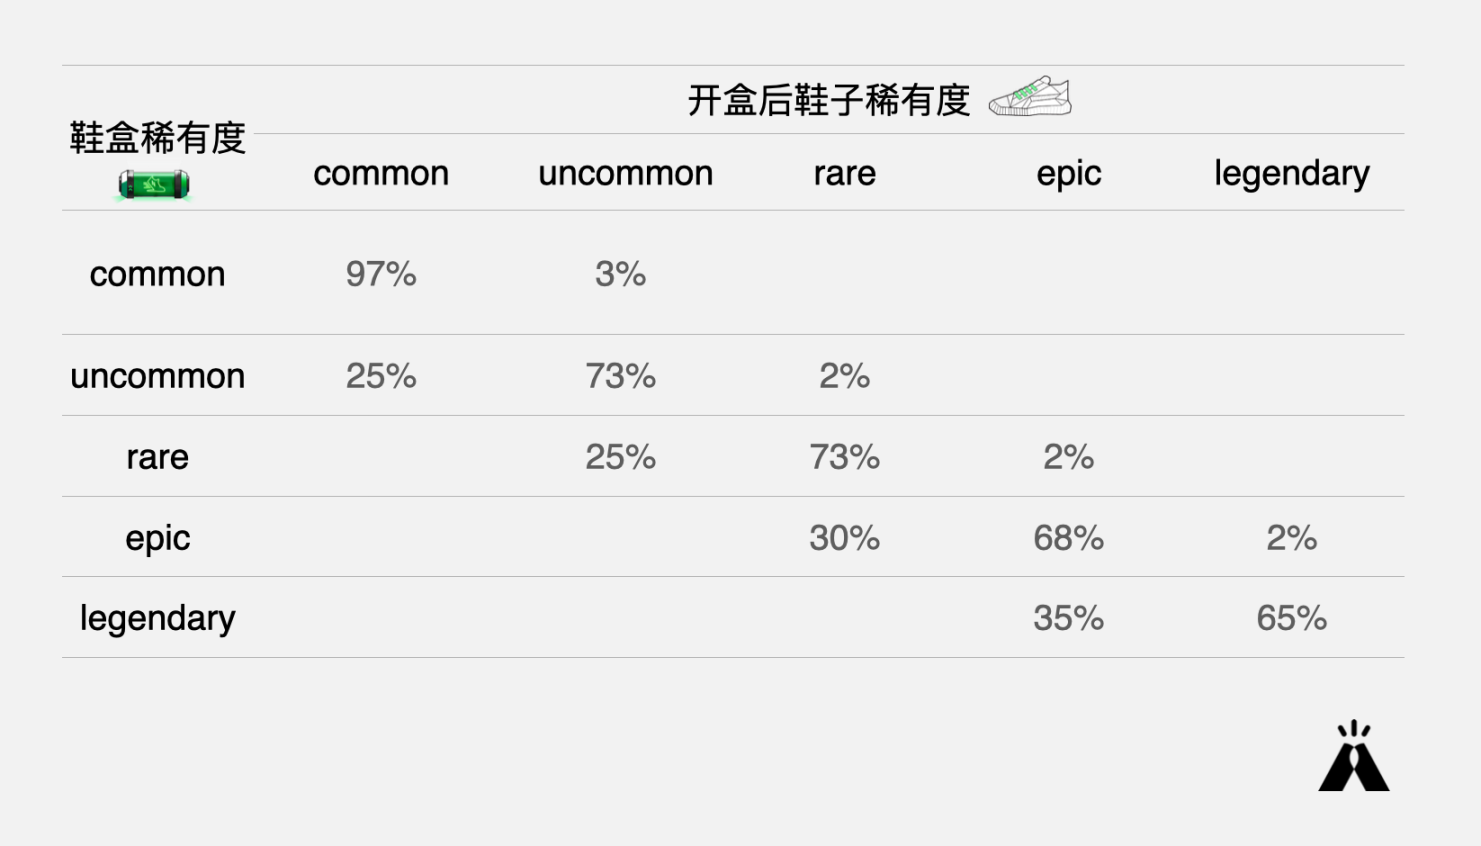Click the common row label
Image resolution: width=1481 pixels, height=846 pixels.
pyautogui.click(x=157, y=274)
